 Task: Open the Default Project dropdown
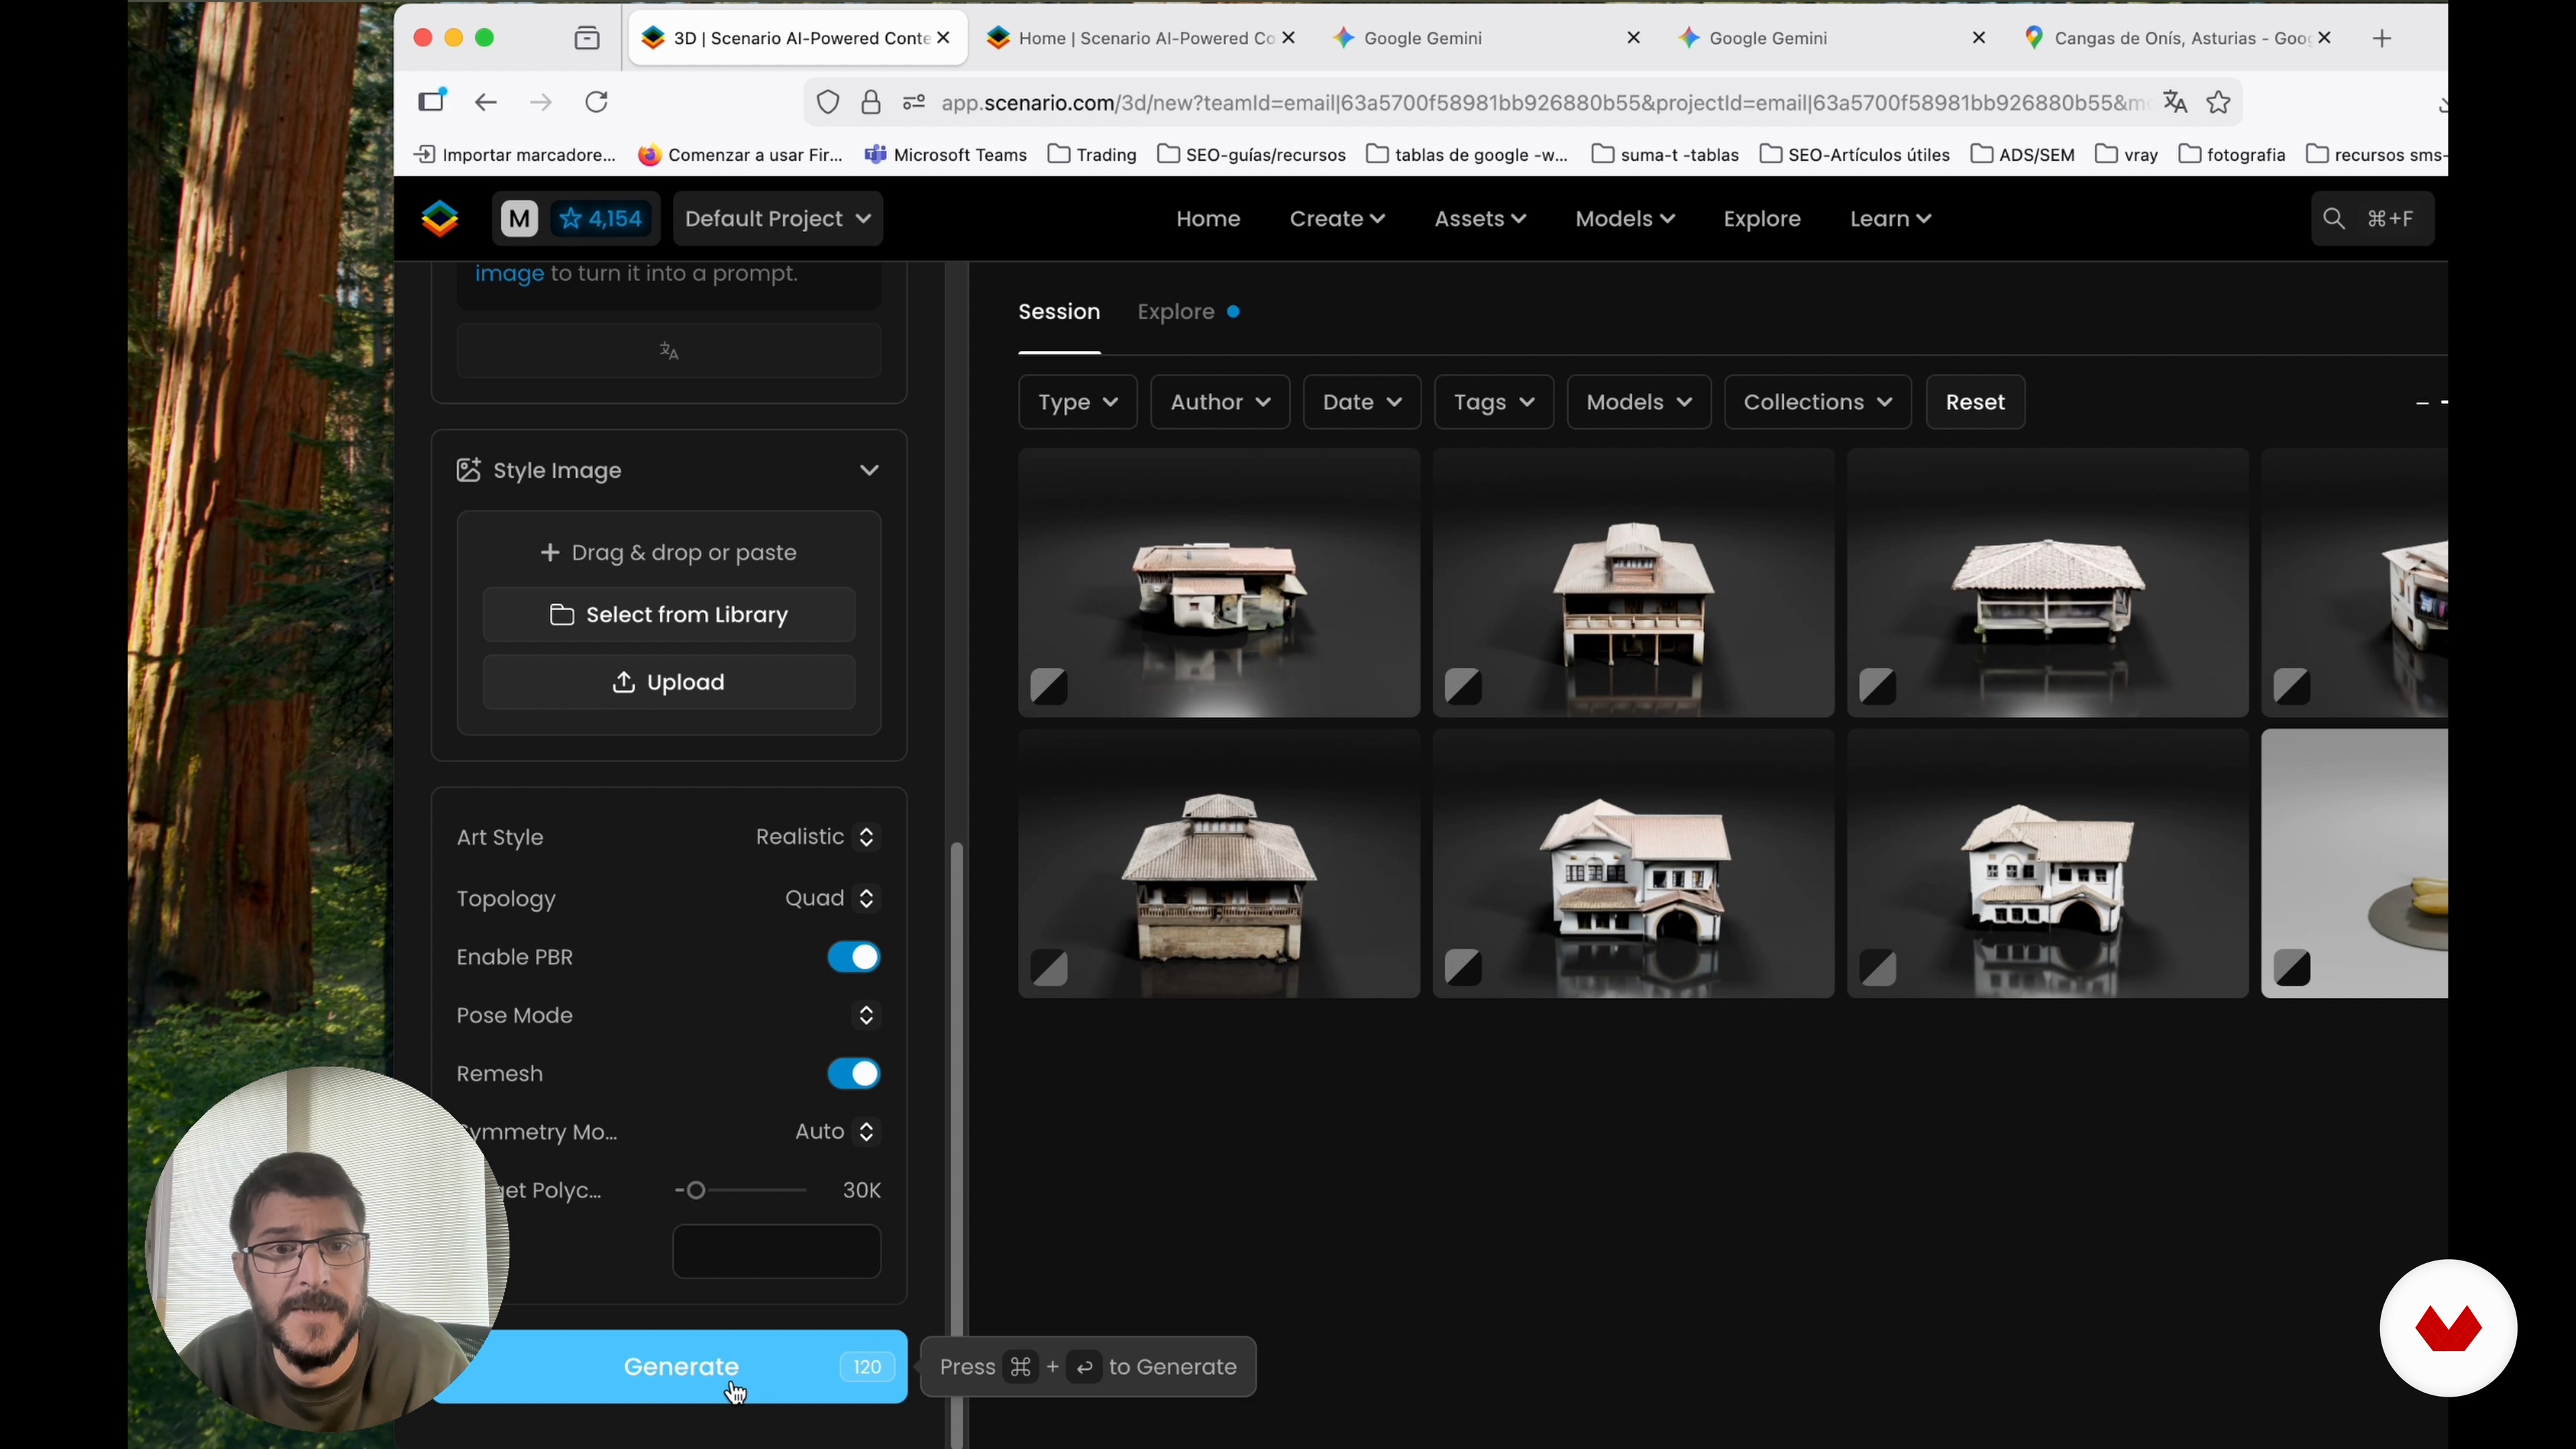[778, 218]
